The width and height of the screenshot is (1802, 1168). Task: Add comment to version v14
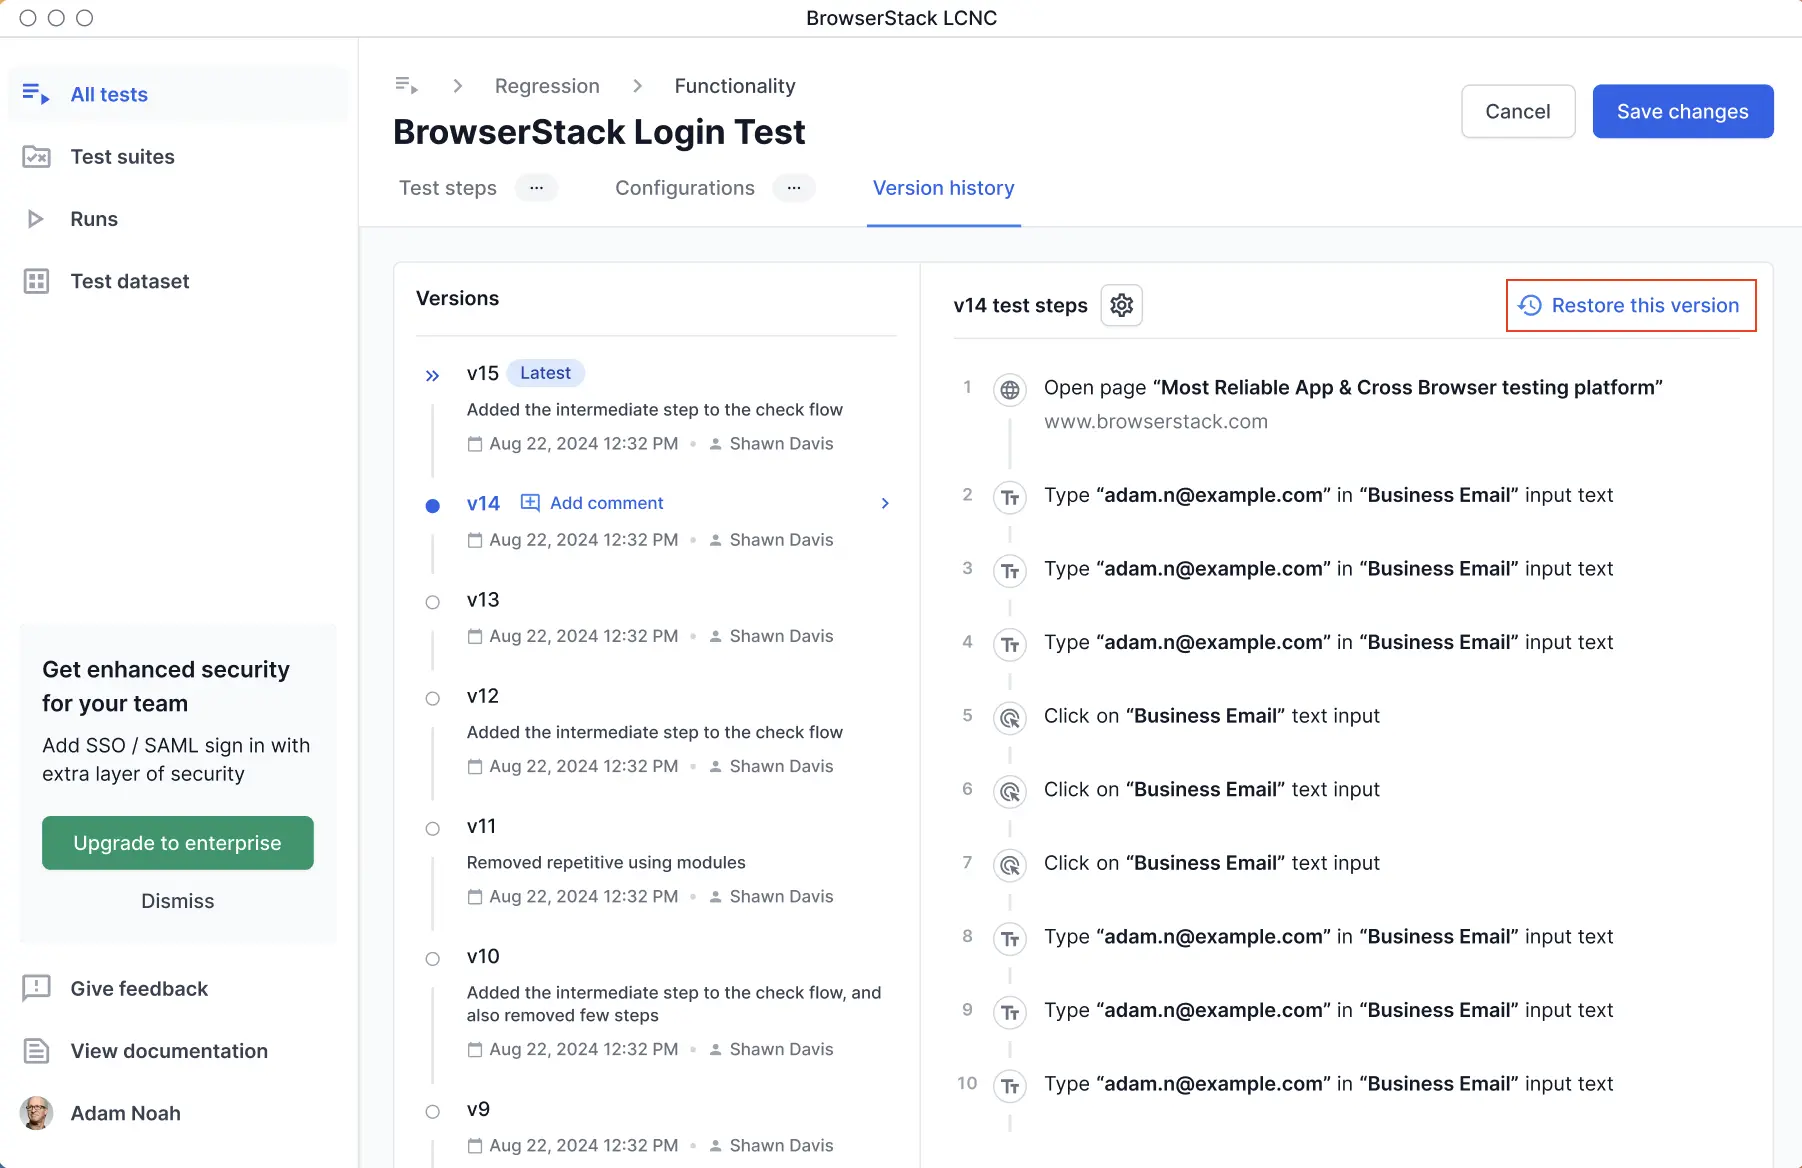(x=593, y=503)
